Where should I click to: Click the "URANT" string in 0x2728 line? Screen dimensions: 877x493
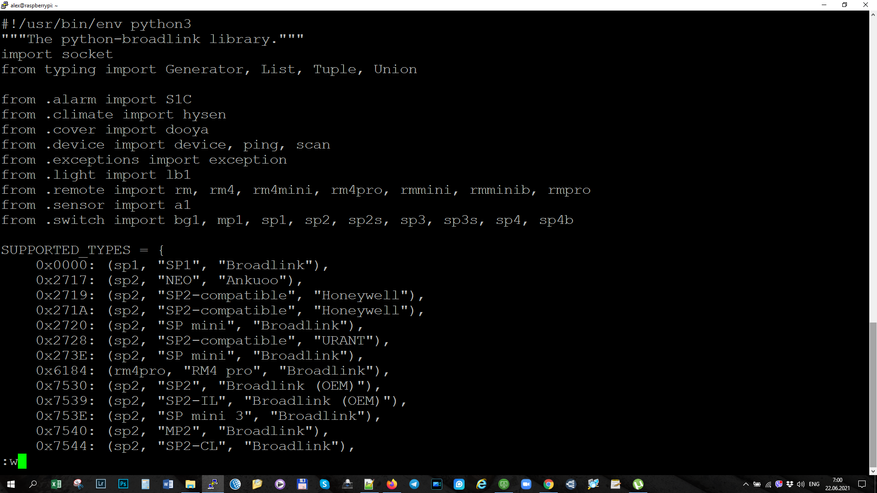[343, 340]
